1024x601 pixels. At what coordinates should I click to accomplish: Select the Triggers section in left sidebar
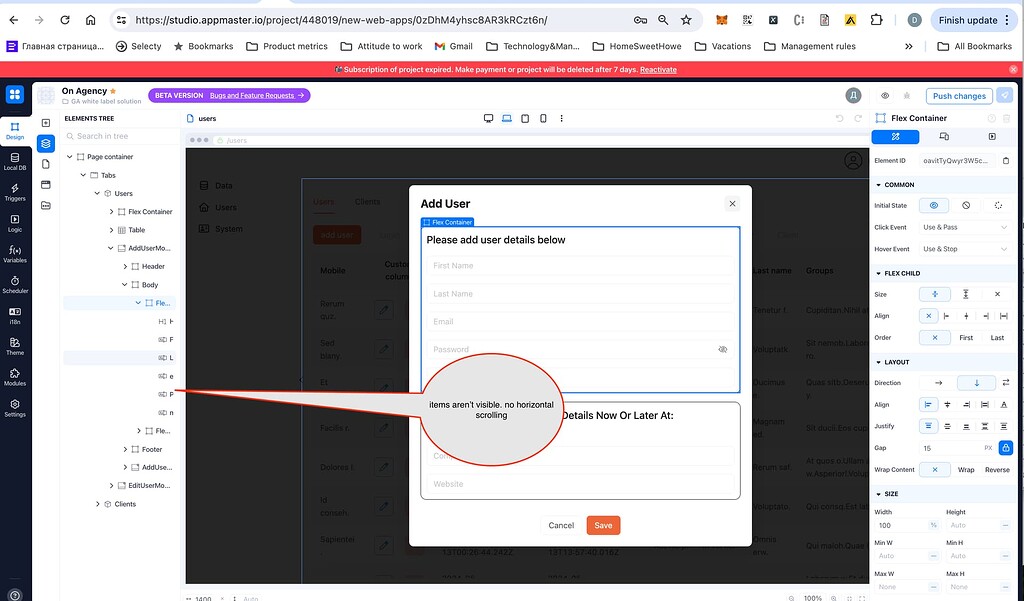16,190
